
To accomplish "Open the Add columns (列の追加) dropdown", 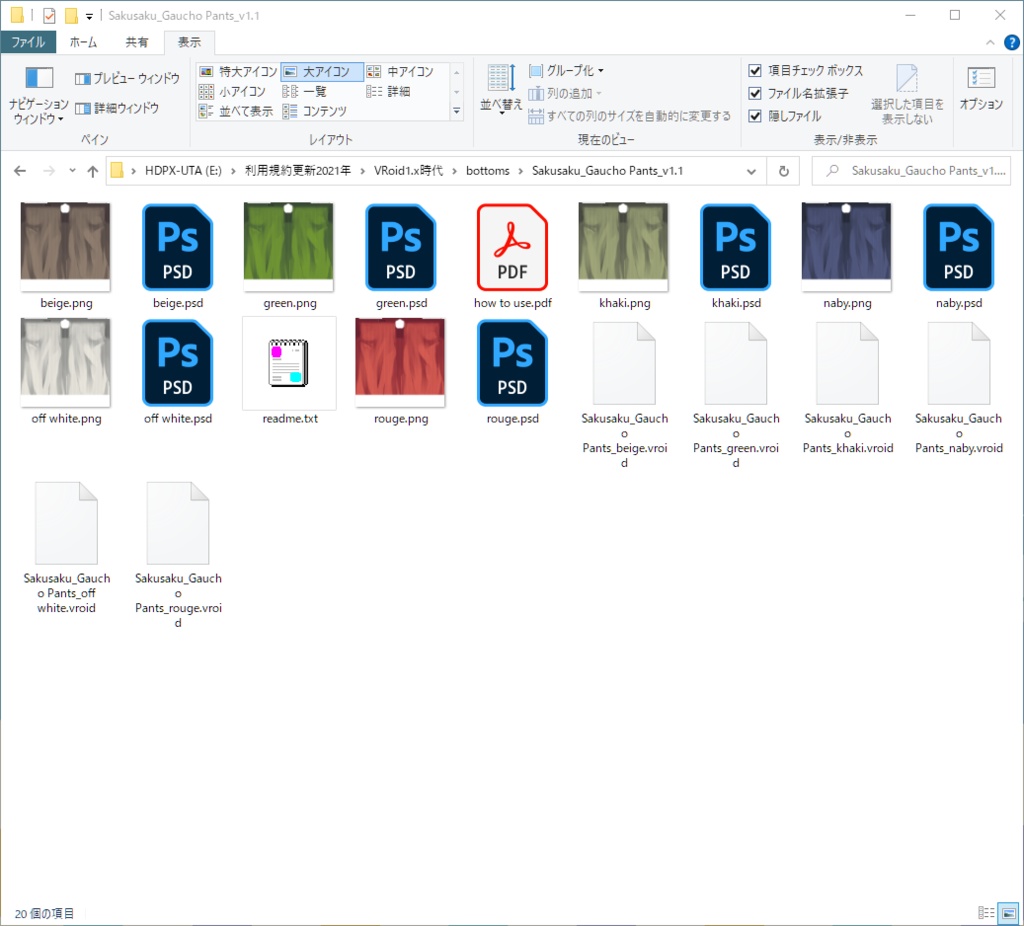I will [x=565, y=93].
